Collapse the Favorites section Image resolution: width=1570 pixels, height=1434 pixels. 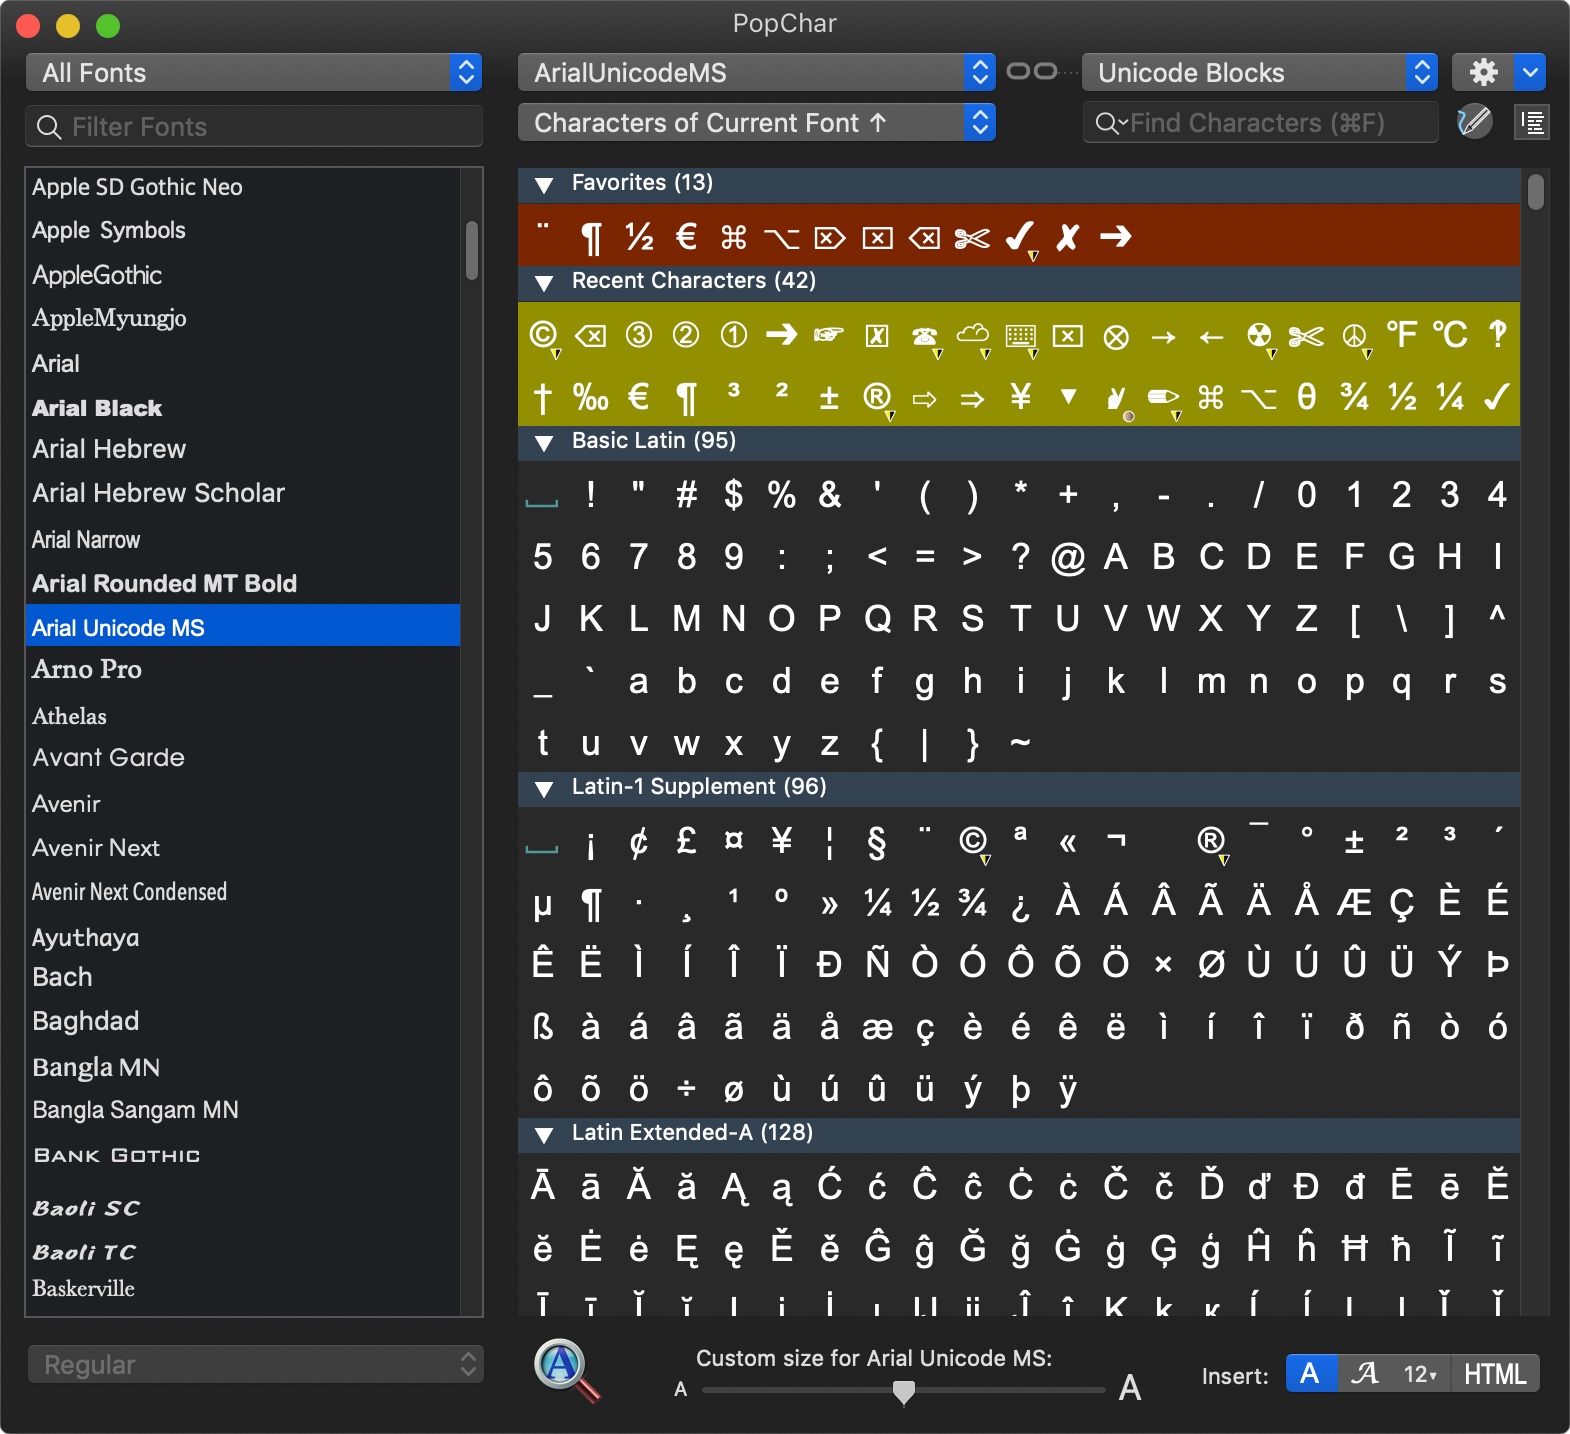tap(544, 184)
